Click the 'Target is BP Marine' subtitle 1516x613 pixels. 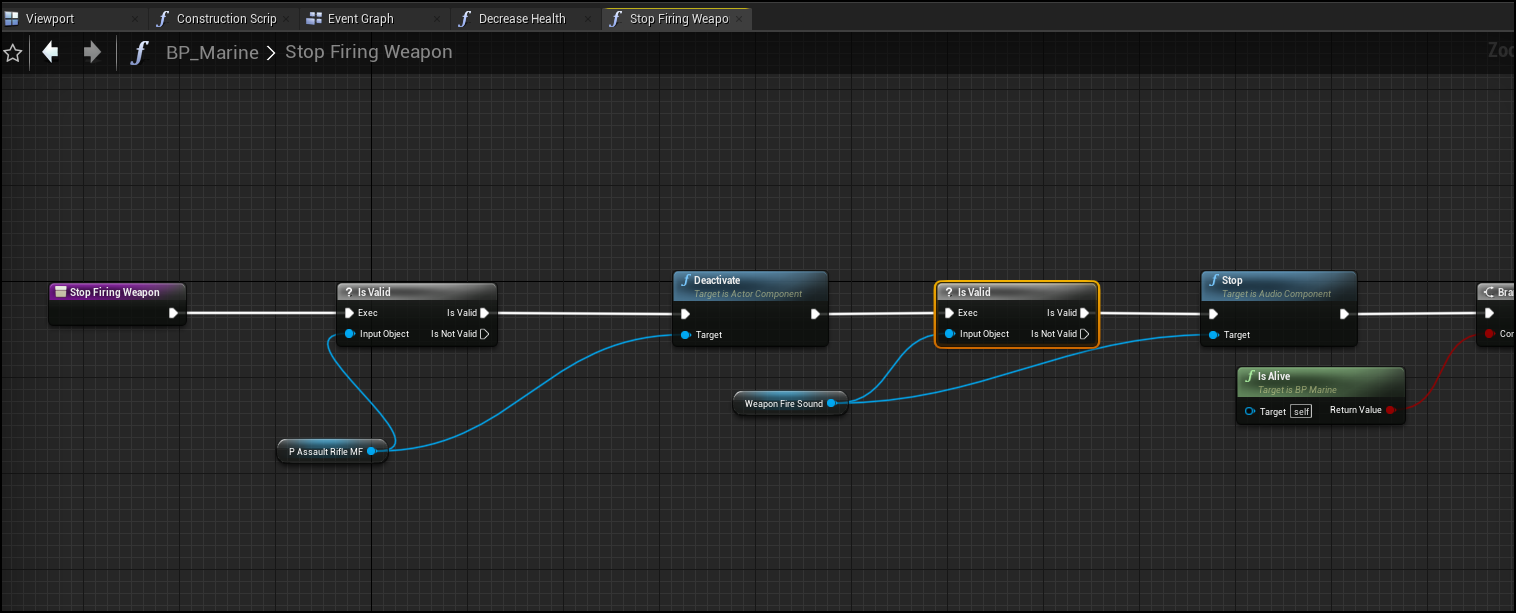click(x=1297, y=390)
